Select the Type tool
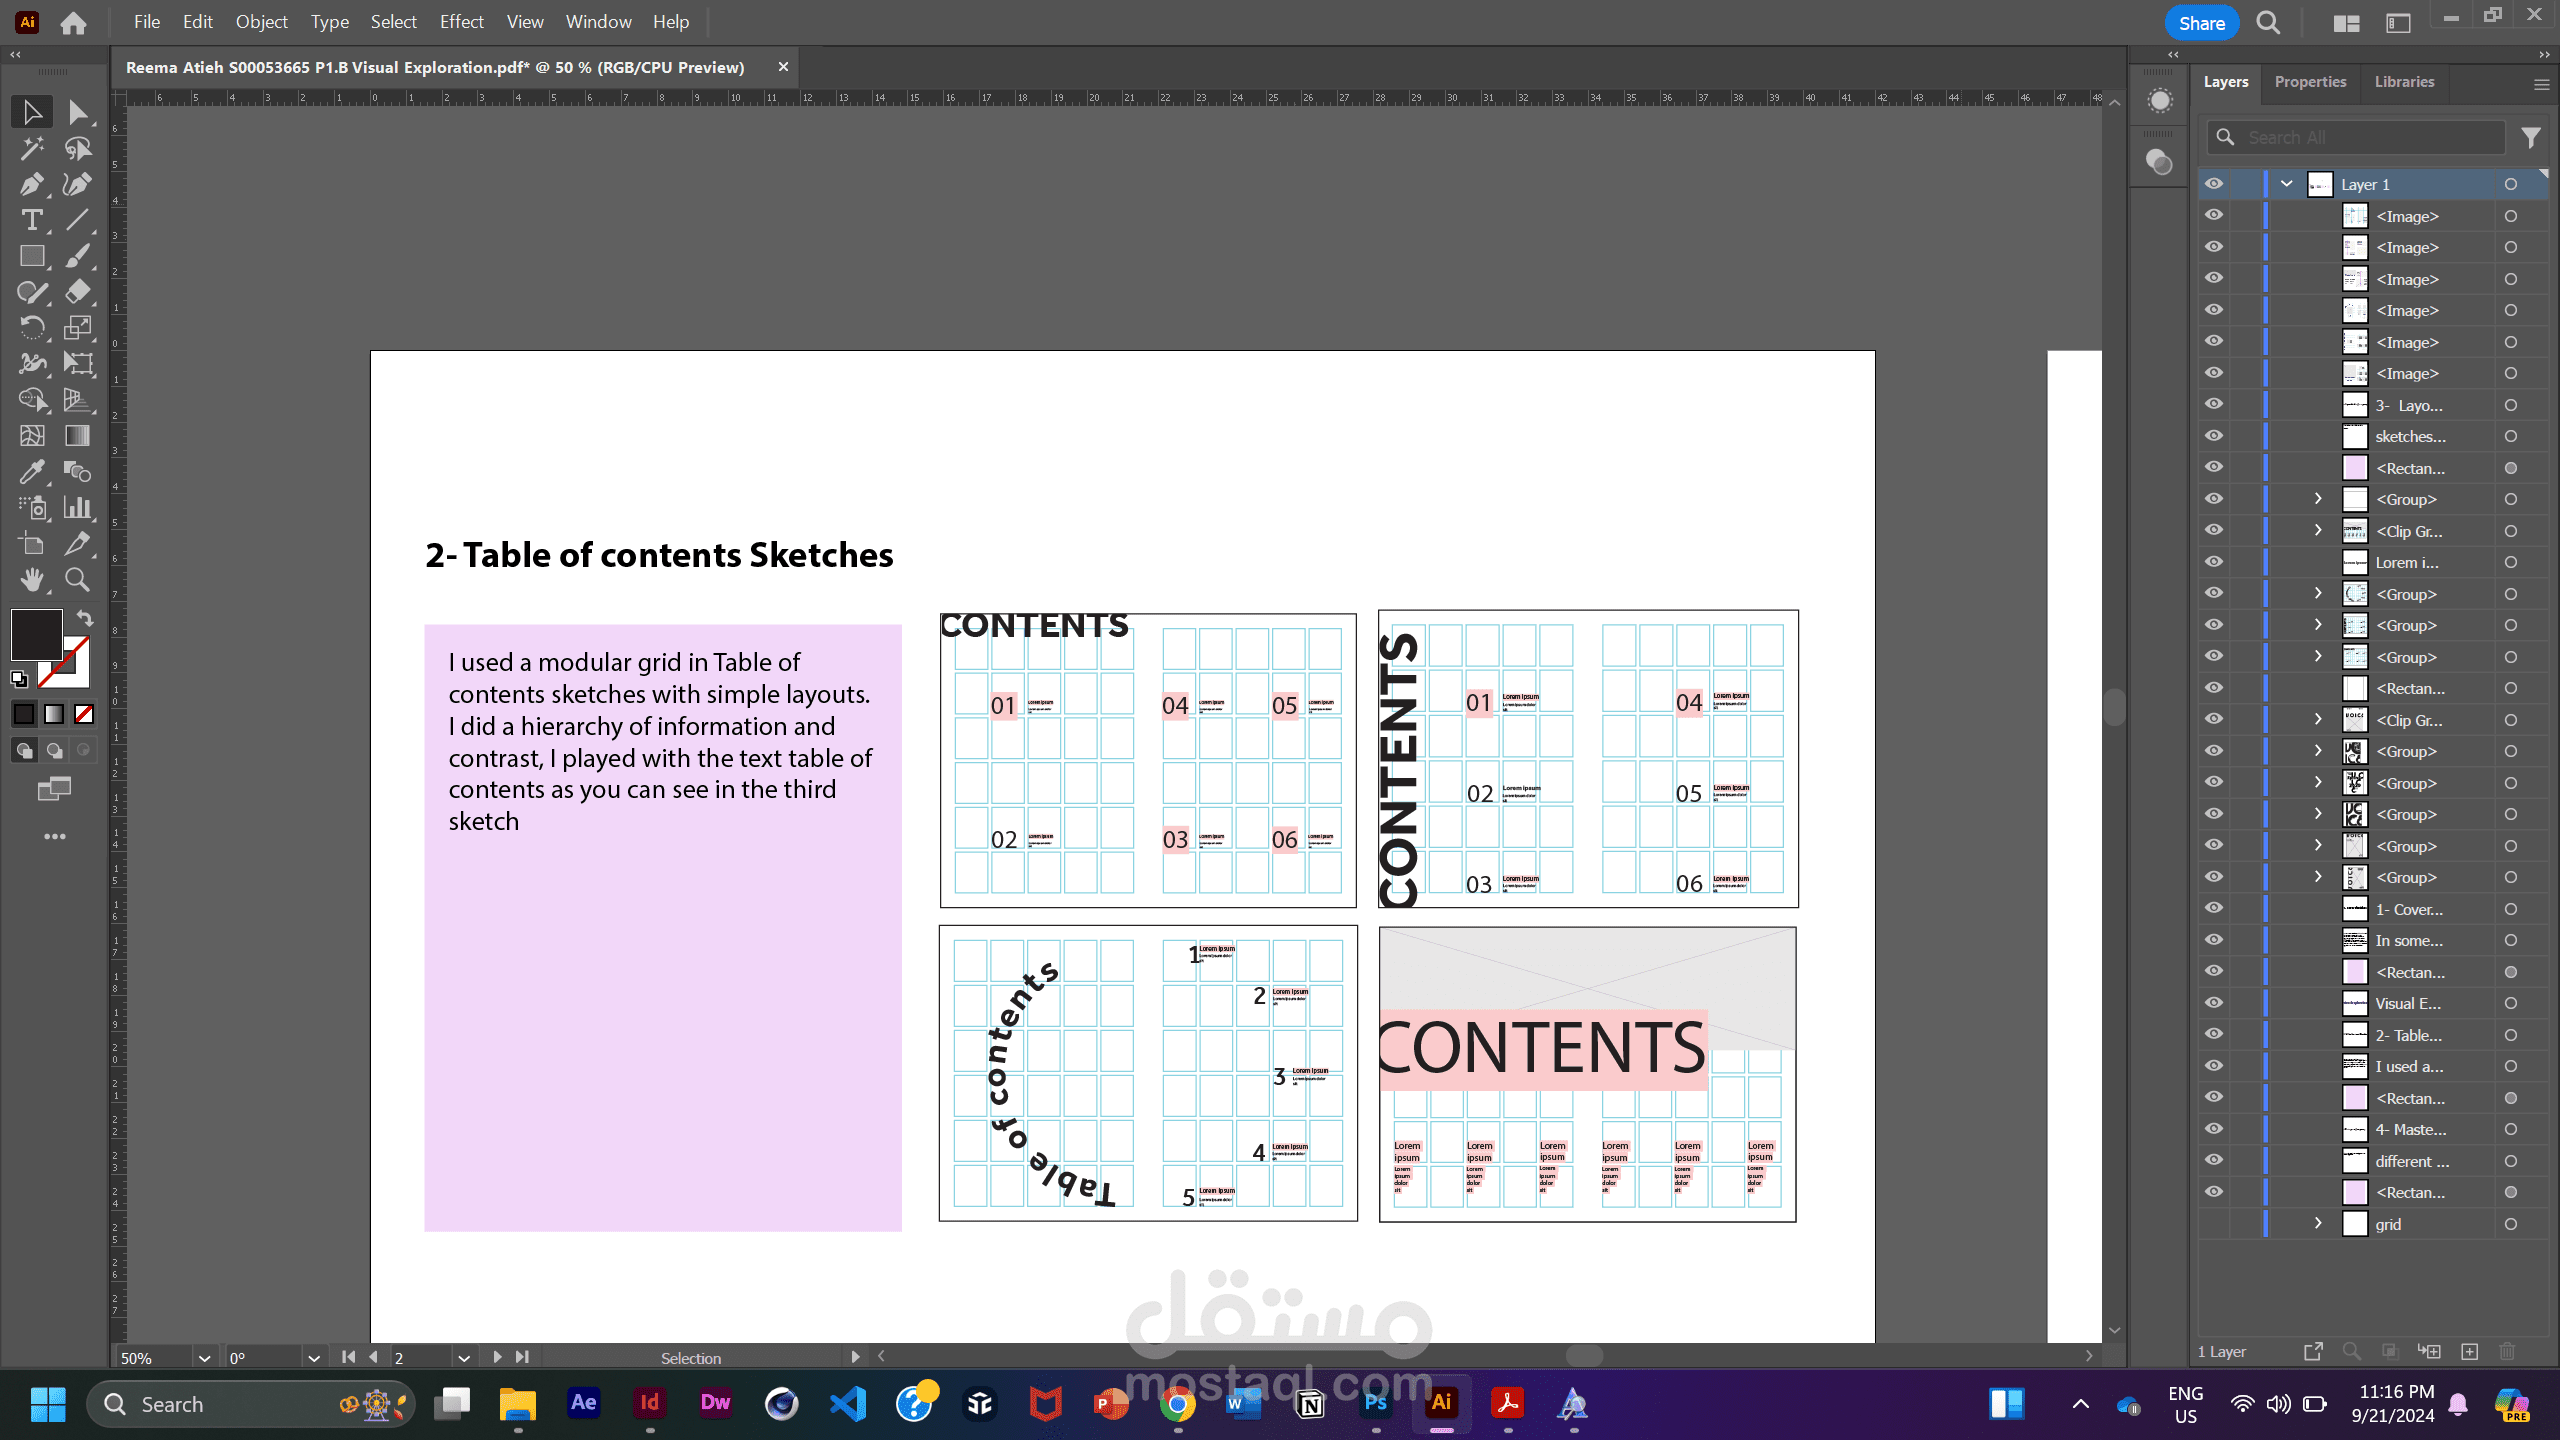This screenshot has width=2560, height=1440. tap(31, 220)
